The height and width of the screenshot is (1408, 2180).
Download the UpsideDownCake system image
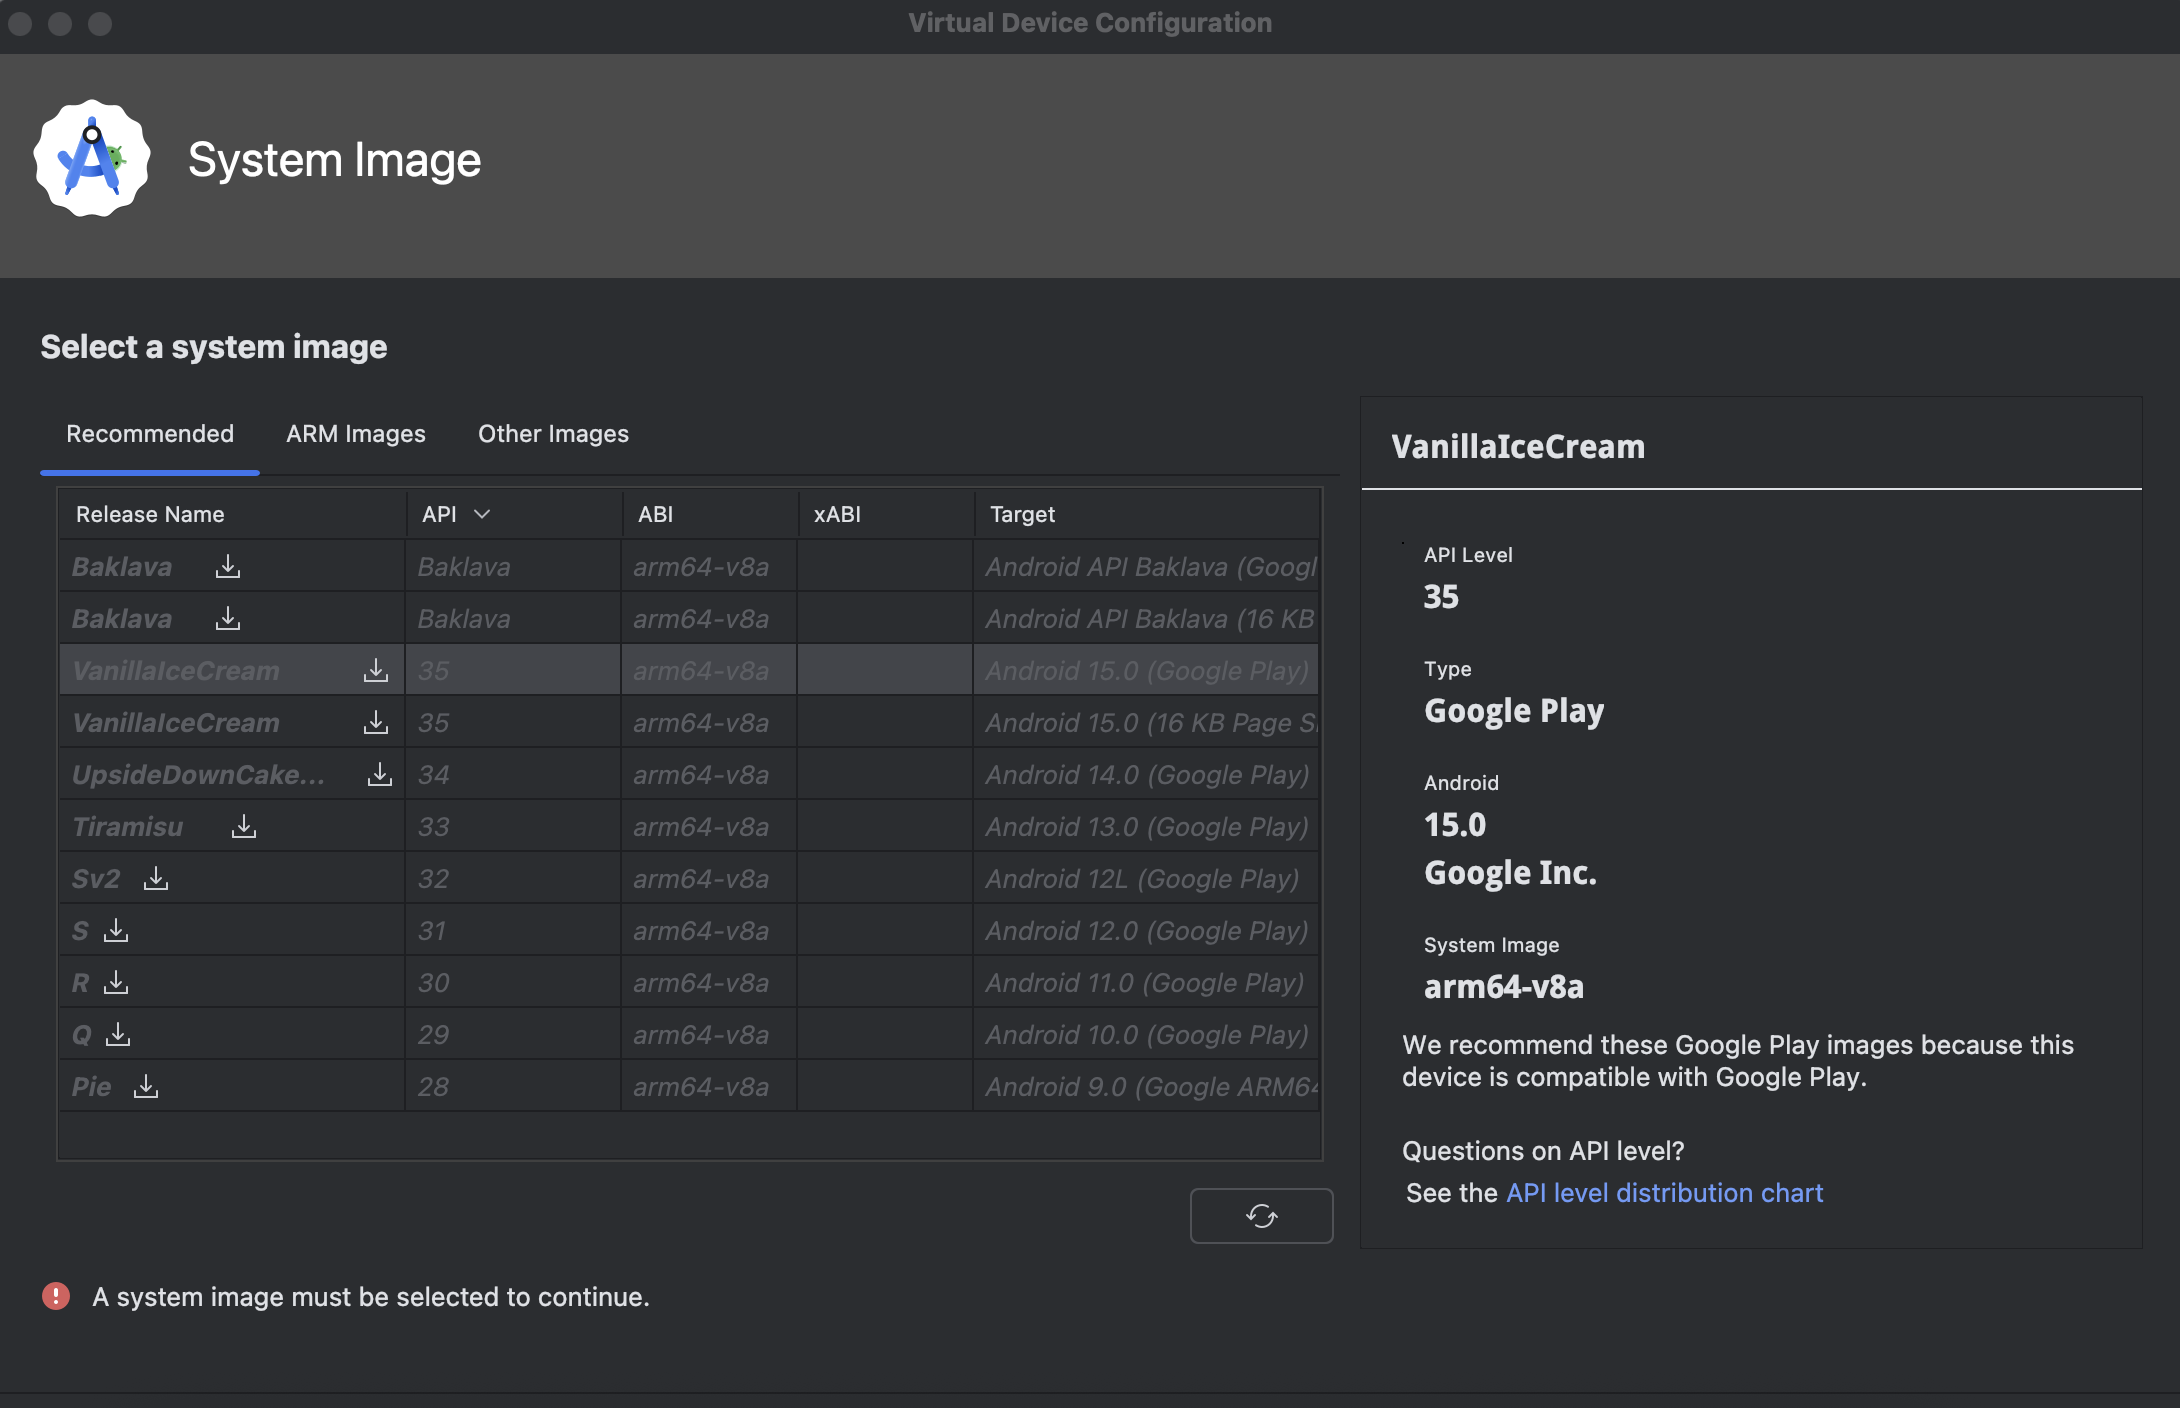380,774
